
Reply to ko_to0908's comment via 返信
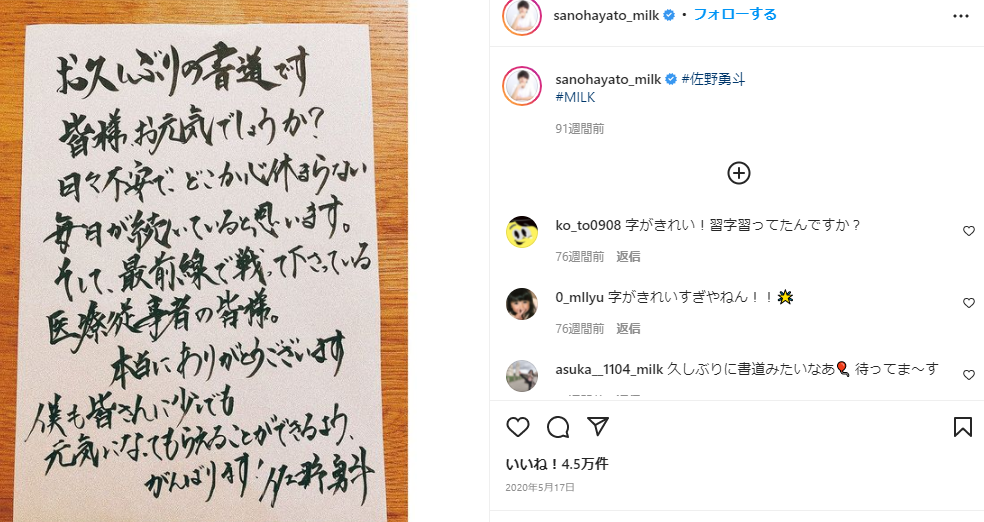628,257
